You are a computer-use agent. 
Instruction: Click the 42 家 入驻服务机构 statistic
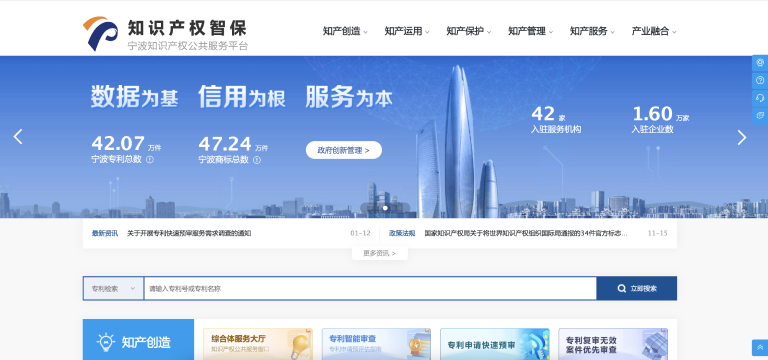556,120
